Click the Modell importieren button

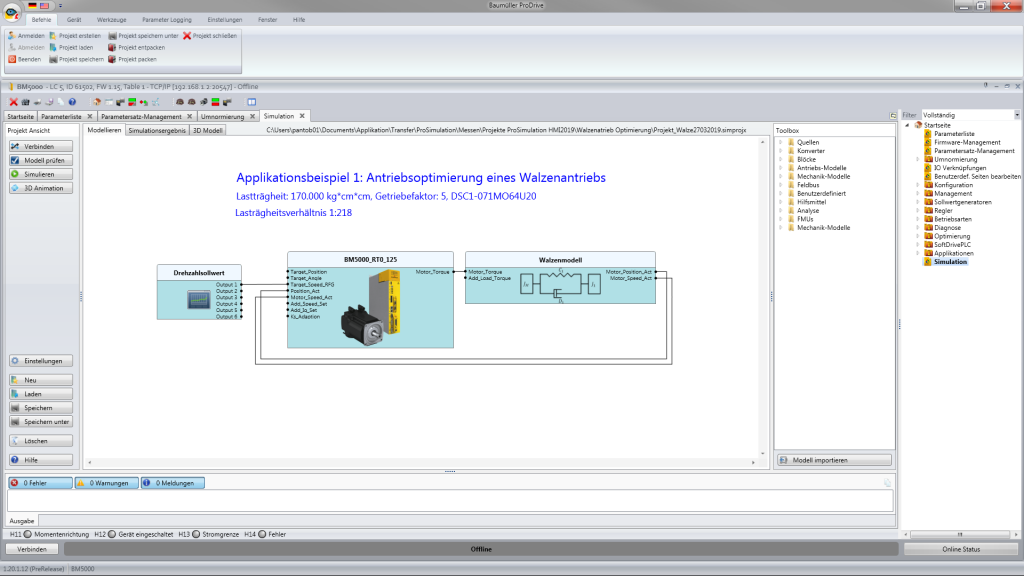835,458
